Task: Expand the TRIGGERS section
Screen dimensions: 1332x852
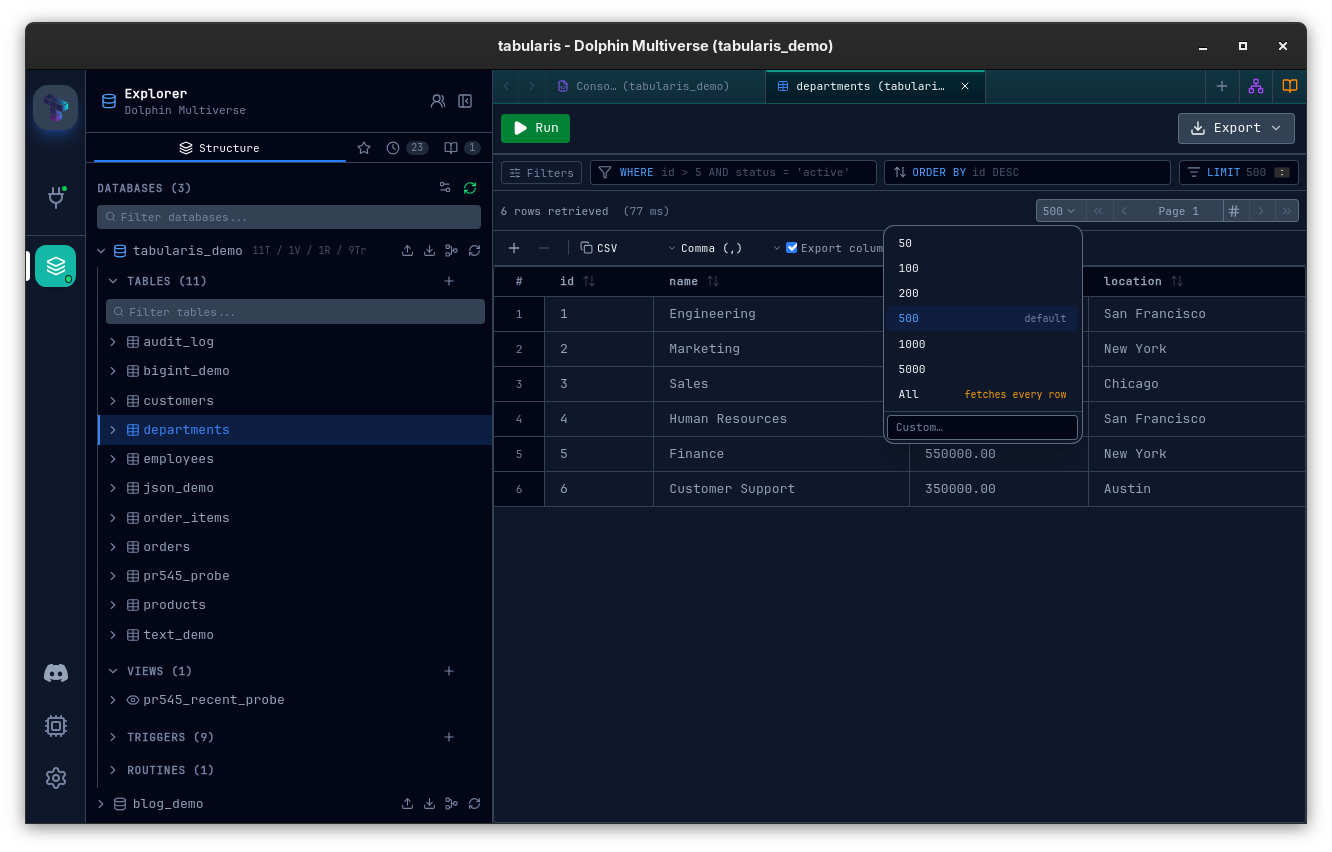Action: (113, 737)
